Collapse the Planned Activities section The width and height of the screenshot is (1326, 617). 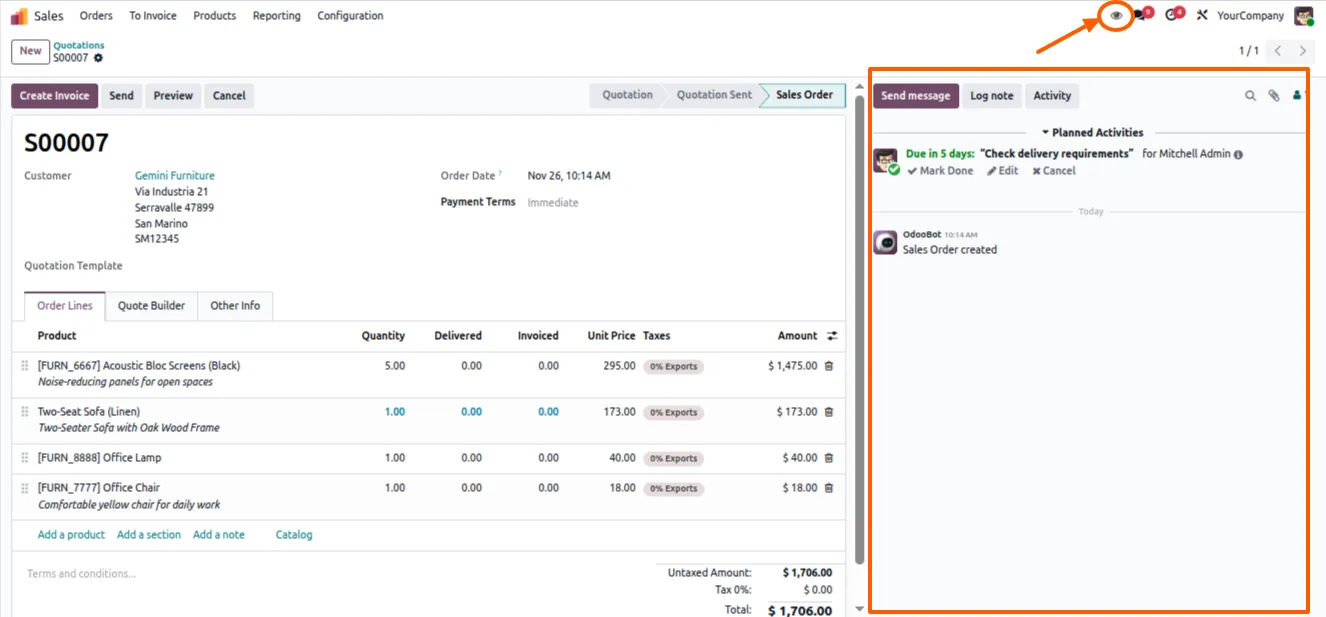pos(1092,132)
